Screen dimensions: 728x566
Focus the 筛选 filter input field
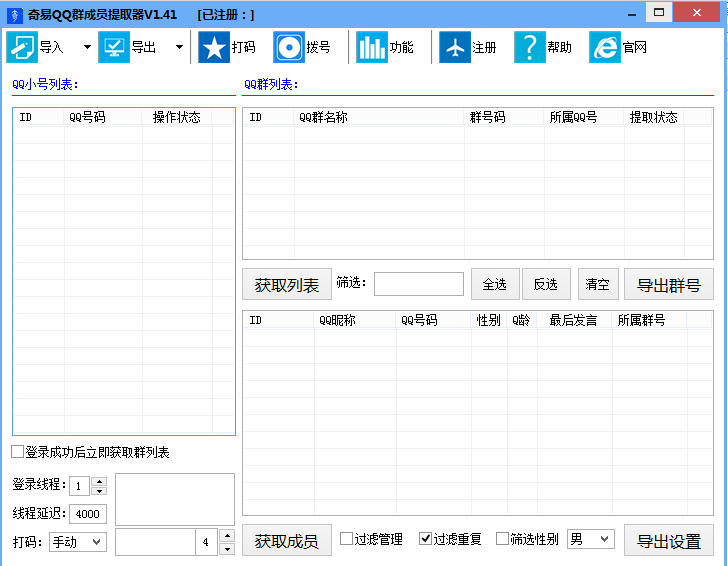coord(419,284)
